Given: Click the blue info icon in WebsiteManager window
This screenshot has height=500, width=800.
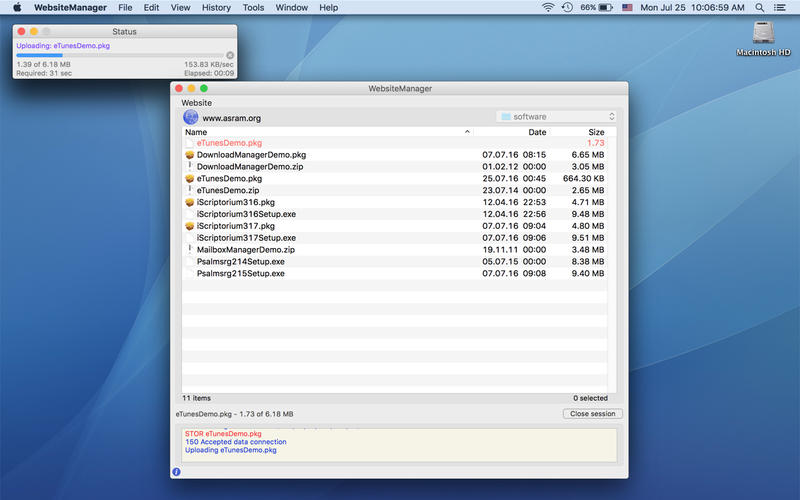Looking at the screenshot, I should click(176, 472).
